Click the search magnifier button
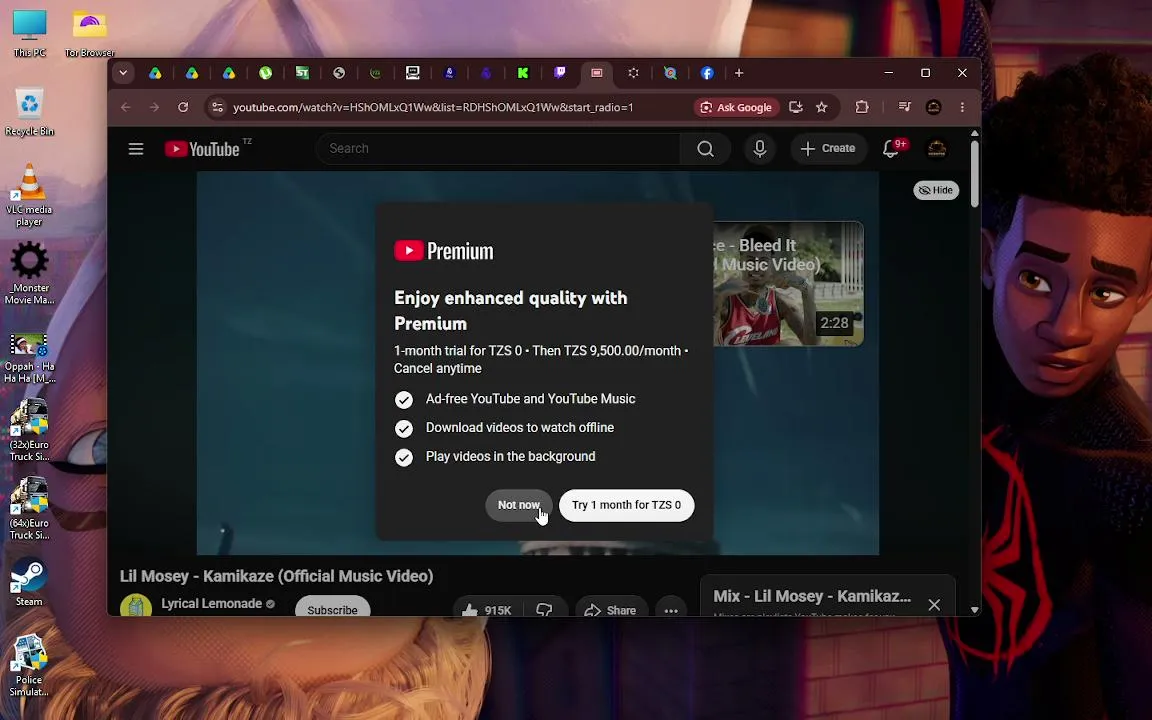 [705, 149]
